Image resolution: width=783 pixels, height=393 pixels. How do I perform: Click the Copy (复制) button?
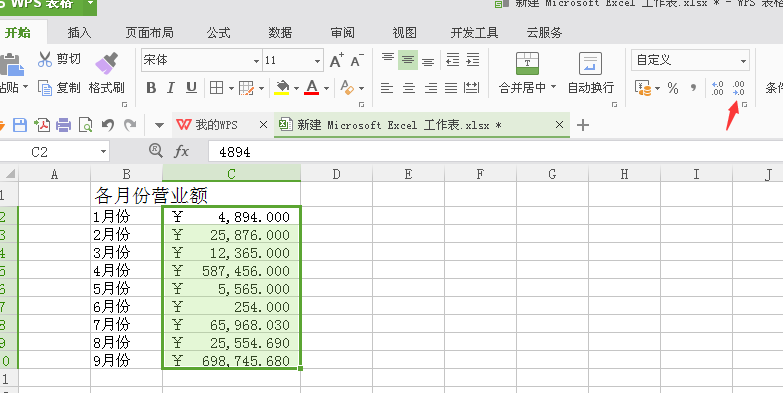pos(58,88)
